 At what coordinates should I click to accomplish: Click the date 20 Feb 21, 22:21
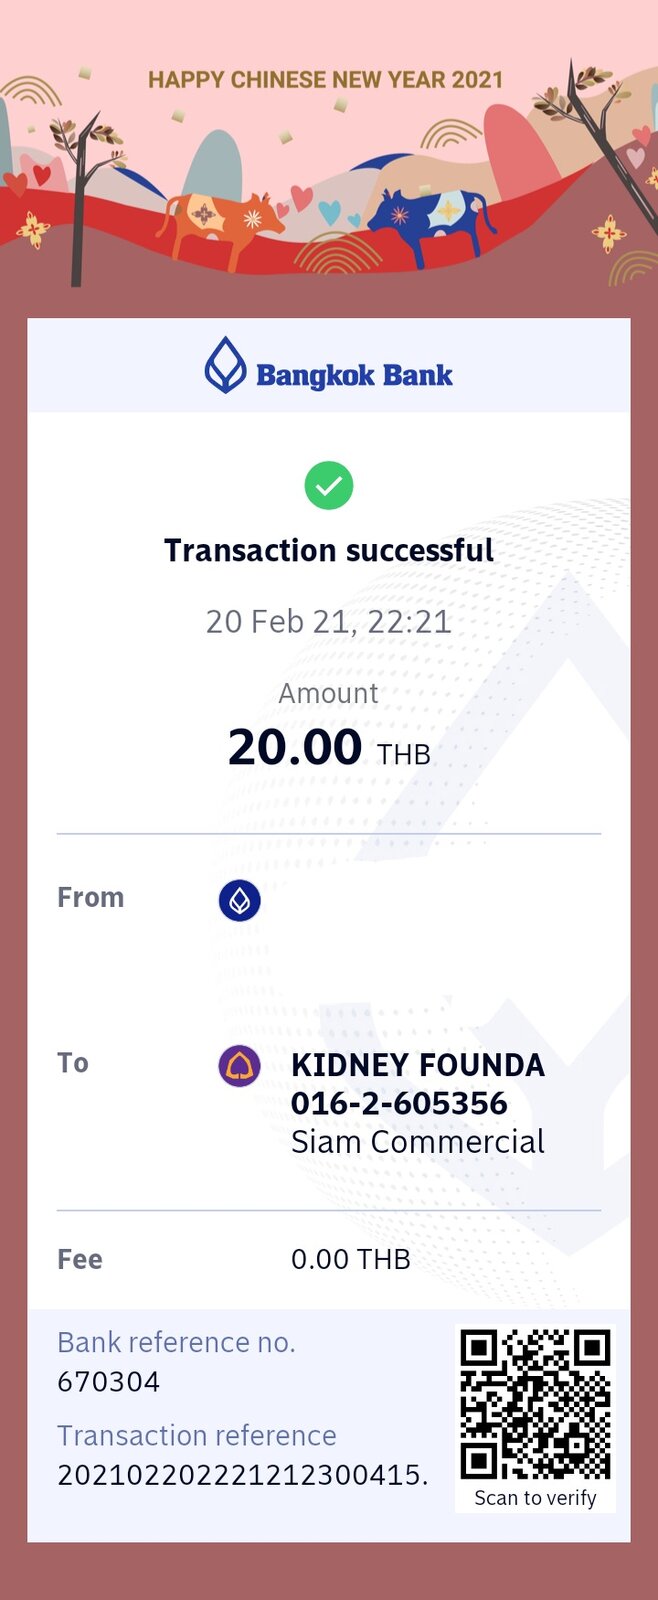coord(329,622)
